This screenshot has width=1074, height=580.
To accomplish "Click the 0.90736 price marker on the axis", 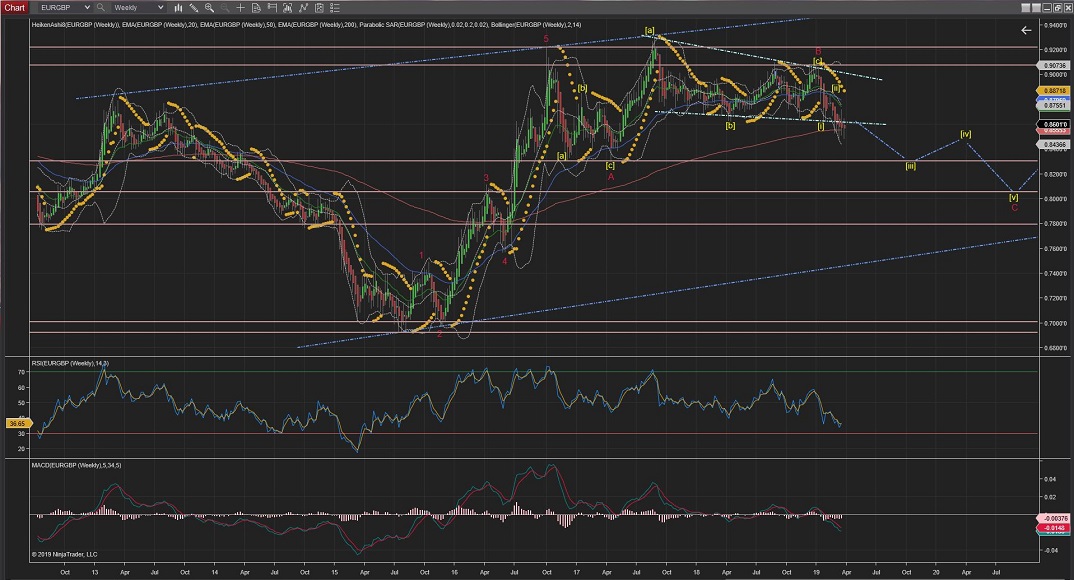I will pos(1055,66).
